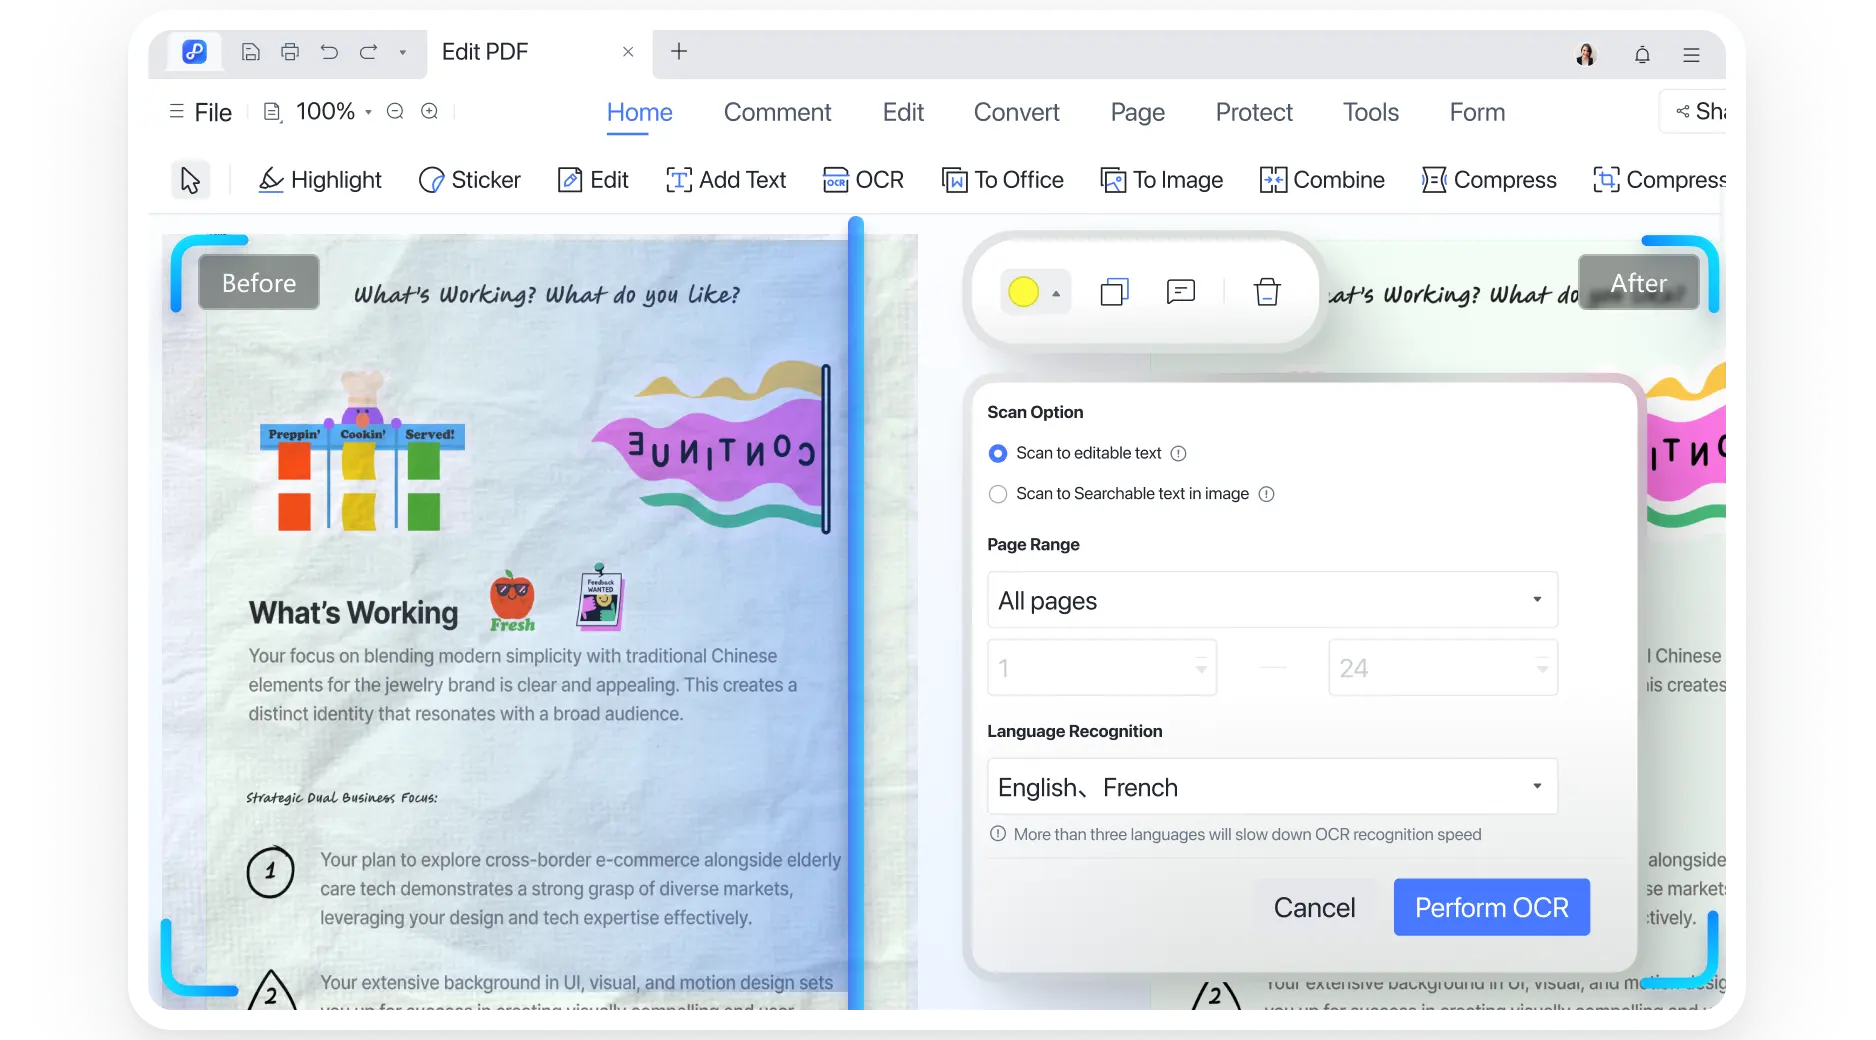Screen dimensions: 1876x1040
Task: Click the zoom out magnifier icon
Action: click(395, 112)
